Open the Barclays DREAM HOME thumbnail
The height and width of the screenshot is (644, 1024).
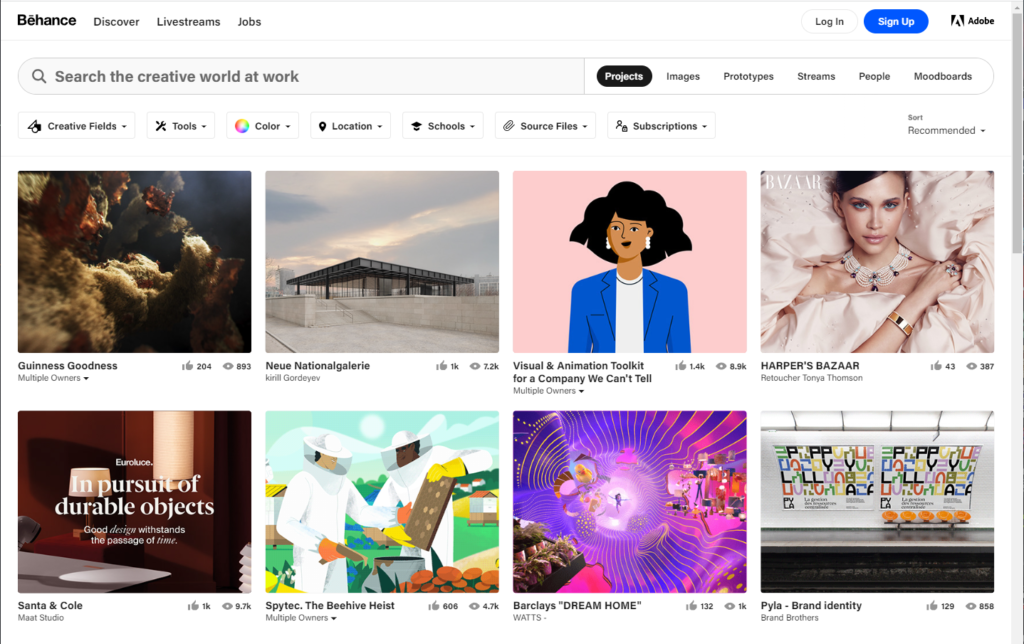(x=630, y=502)
